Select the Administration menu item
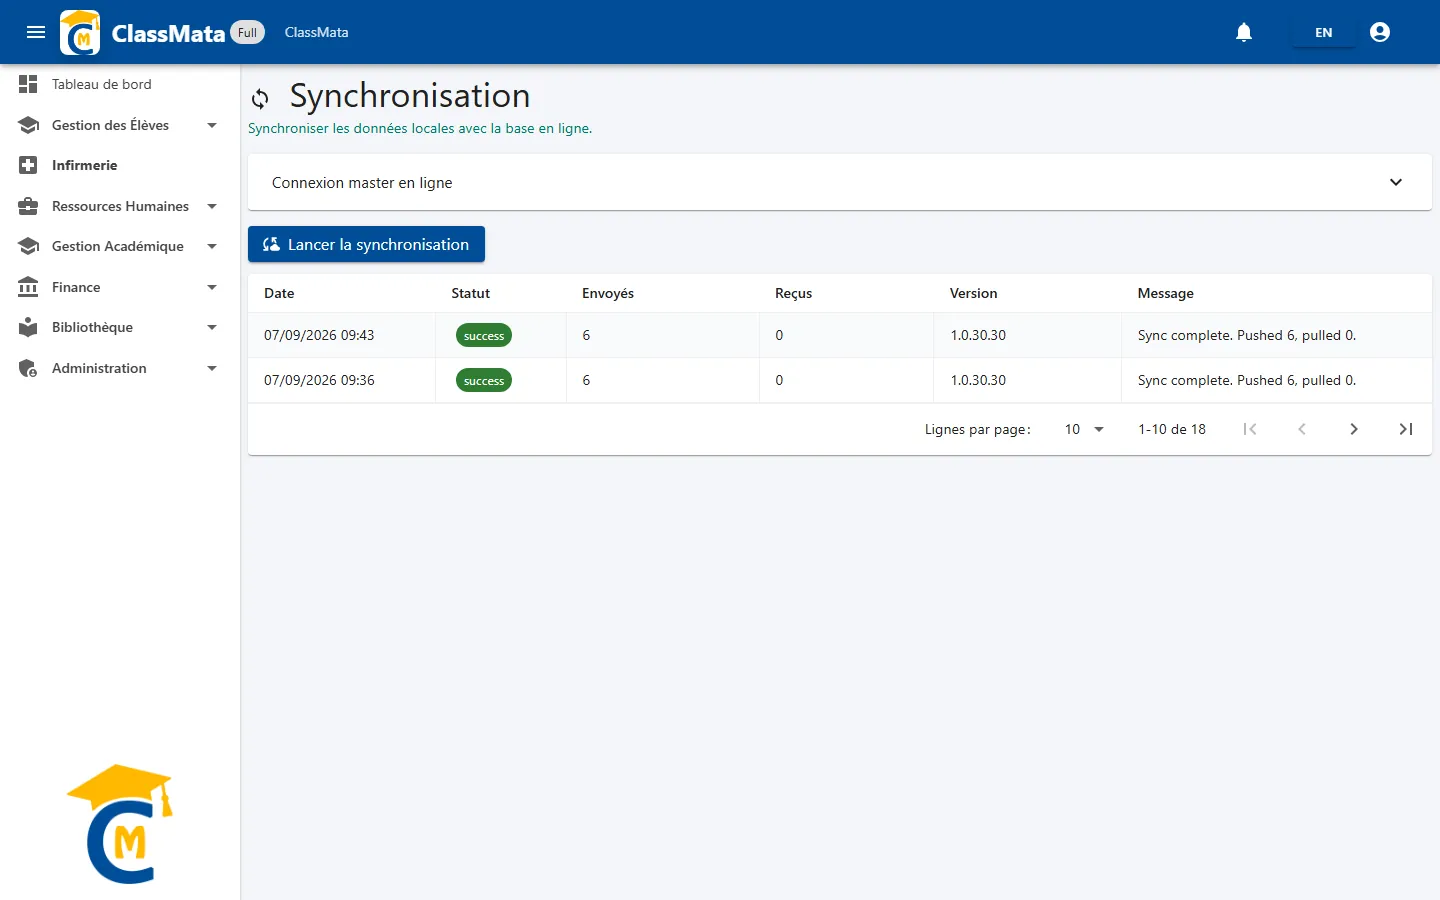The height and width of the screenshot is (900, 1440). point(120,368)
